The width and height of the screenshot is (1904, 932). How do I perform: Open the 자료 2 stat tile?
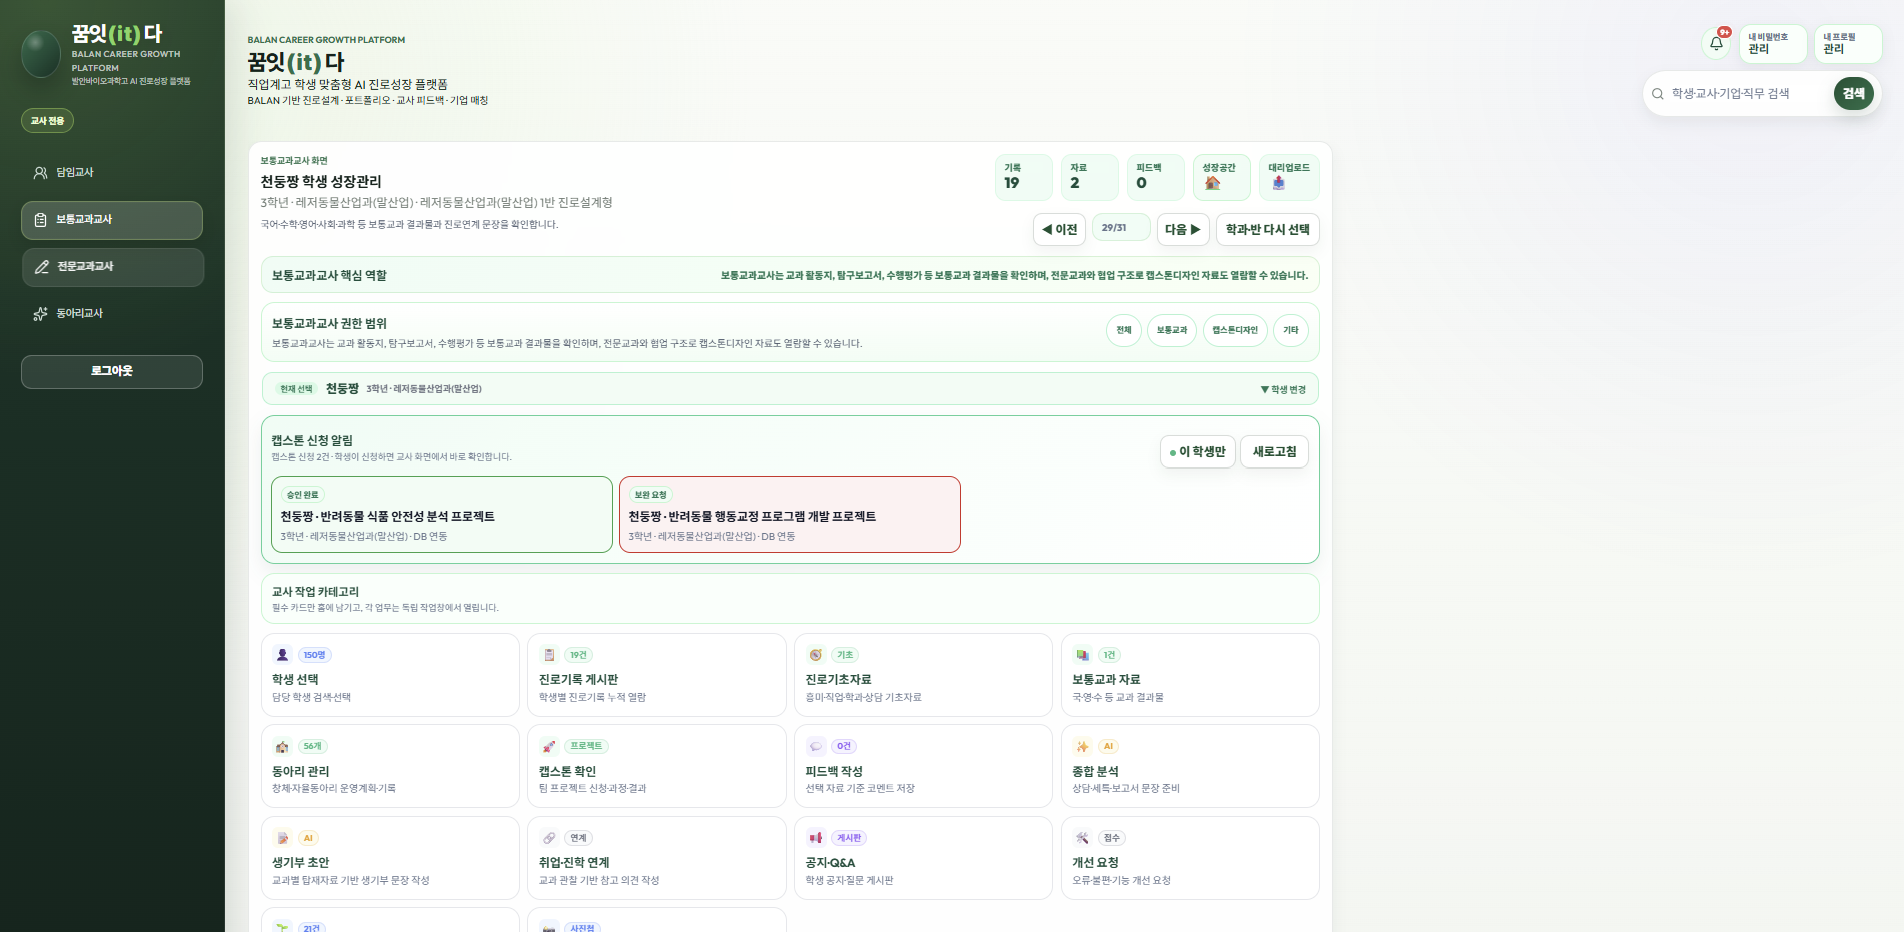[x=1090, y=177]
